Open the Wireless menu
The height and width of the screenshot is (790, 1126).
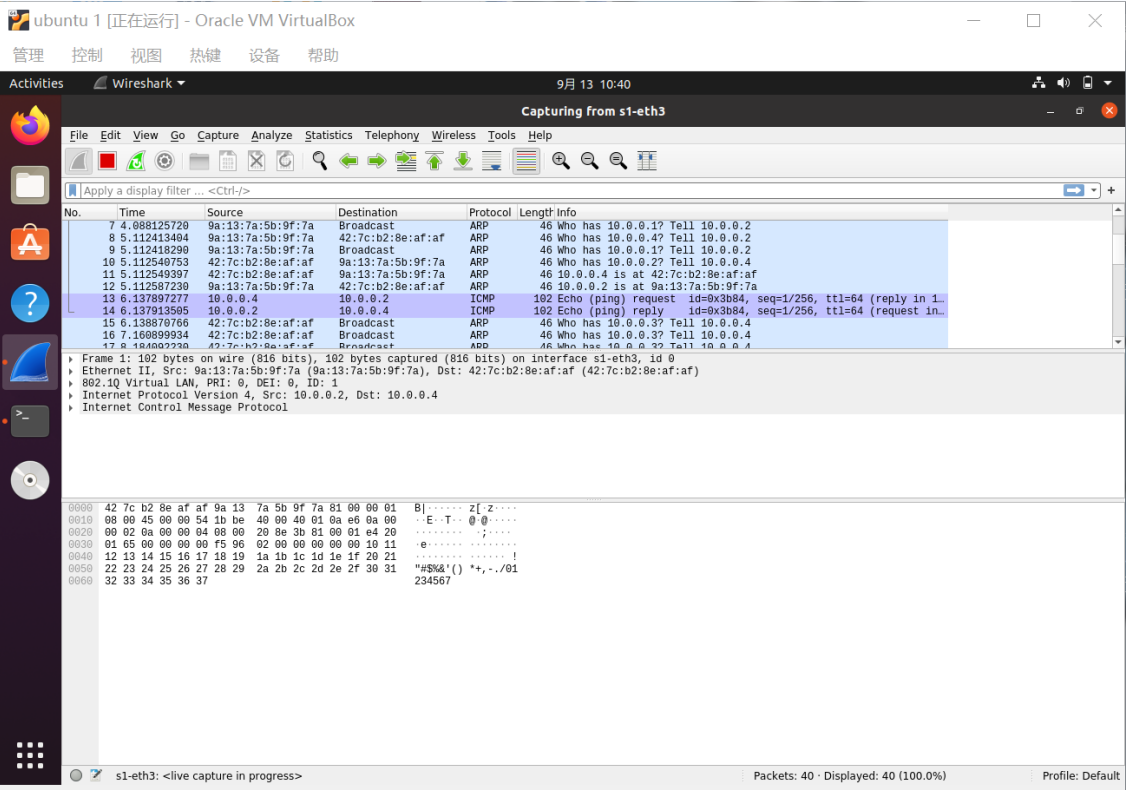tap(453, 135)
